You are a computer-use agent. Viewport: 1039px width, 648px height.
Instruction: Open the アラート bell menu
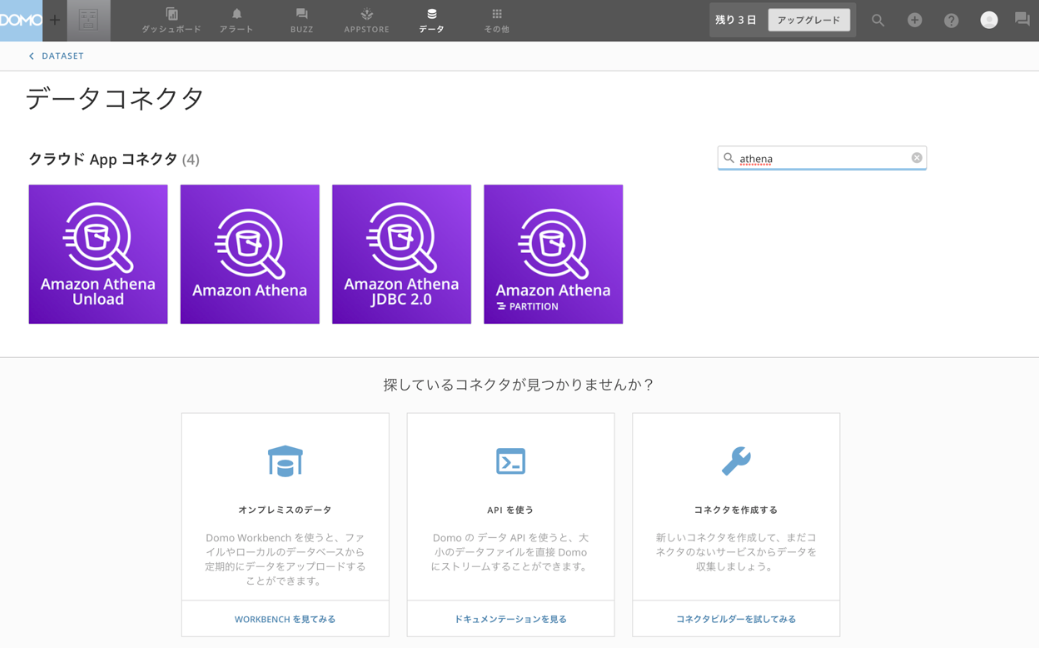point(237,21)
